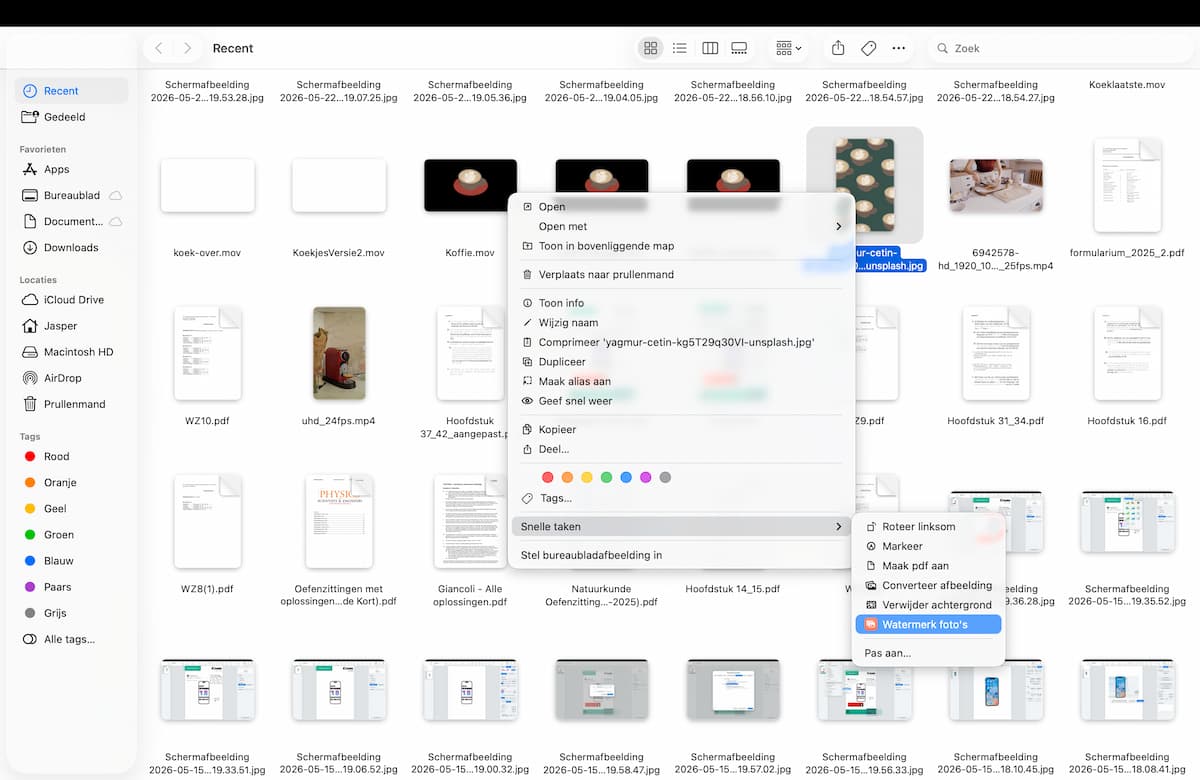The width and height of the screenshot is (1200, 780).
Task: Choose Roteer linksom quick action
Action: point(929,527)
